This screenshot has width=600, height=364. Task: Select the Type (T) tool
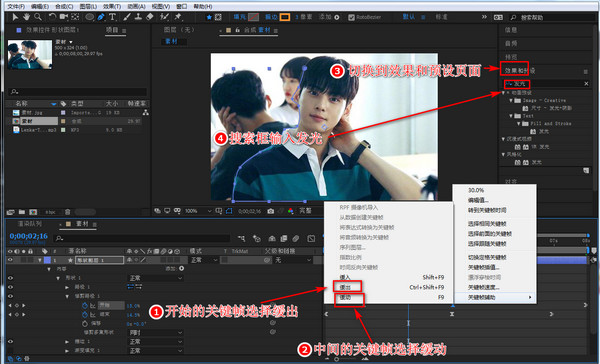click(112, 17)
